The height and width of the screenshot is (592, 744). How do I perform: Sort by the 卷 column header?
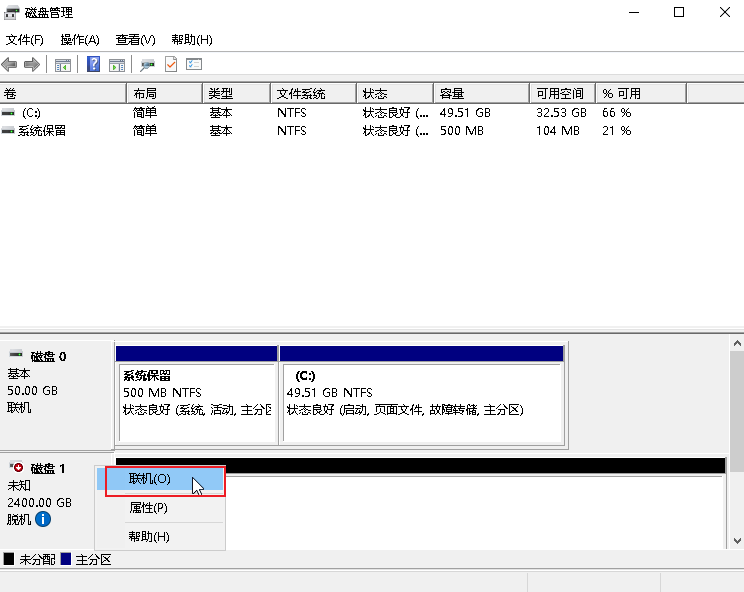tap(63, 93)
